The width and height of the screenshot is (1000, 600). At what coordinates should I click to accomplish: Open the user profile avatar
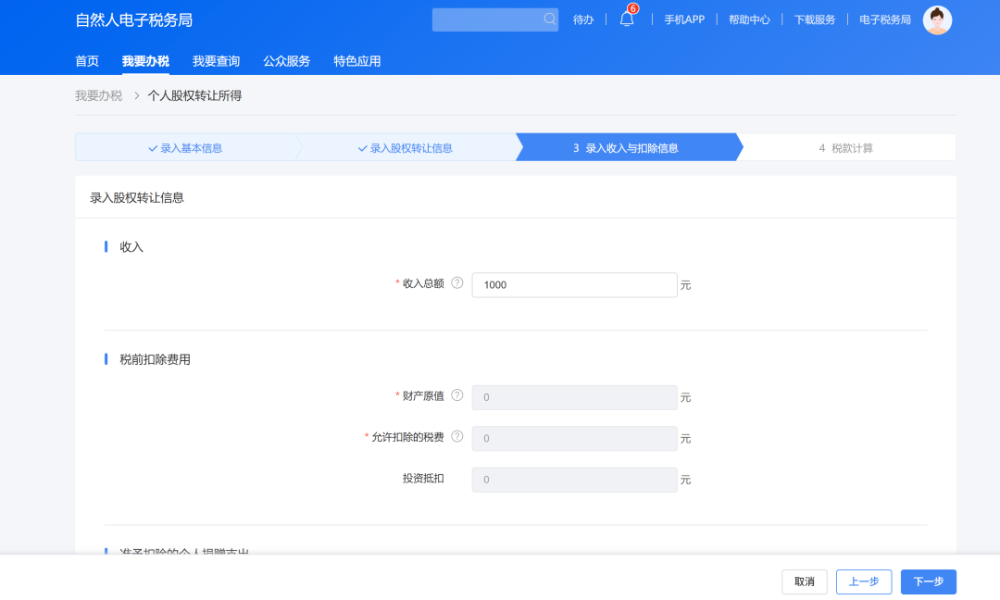click(937, 19)
